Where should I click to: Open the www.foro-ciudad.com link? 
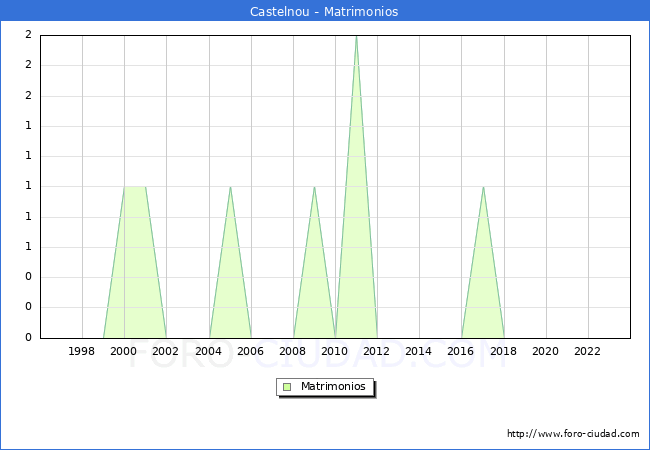point(573,434)
